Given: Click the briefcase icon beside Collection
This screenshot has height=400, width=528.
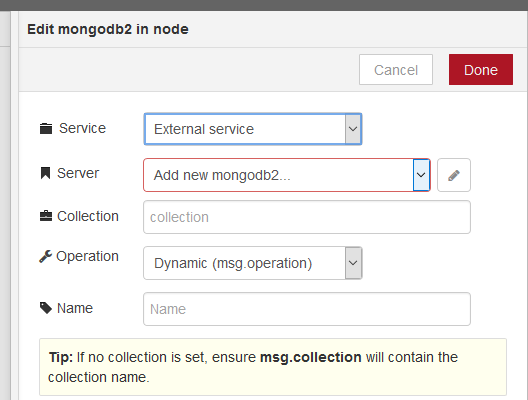Looking at the screenshot, I should coord(46,216).
